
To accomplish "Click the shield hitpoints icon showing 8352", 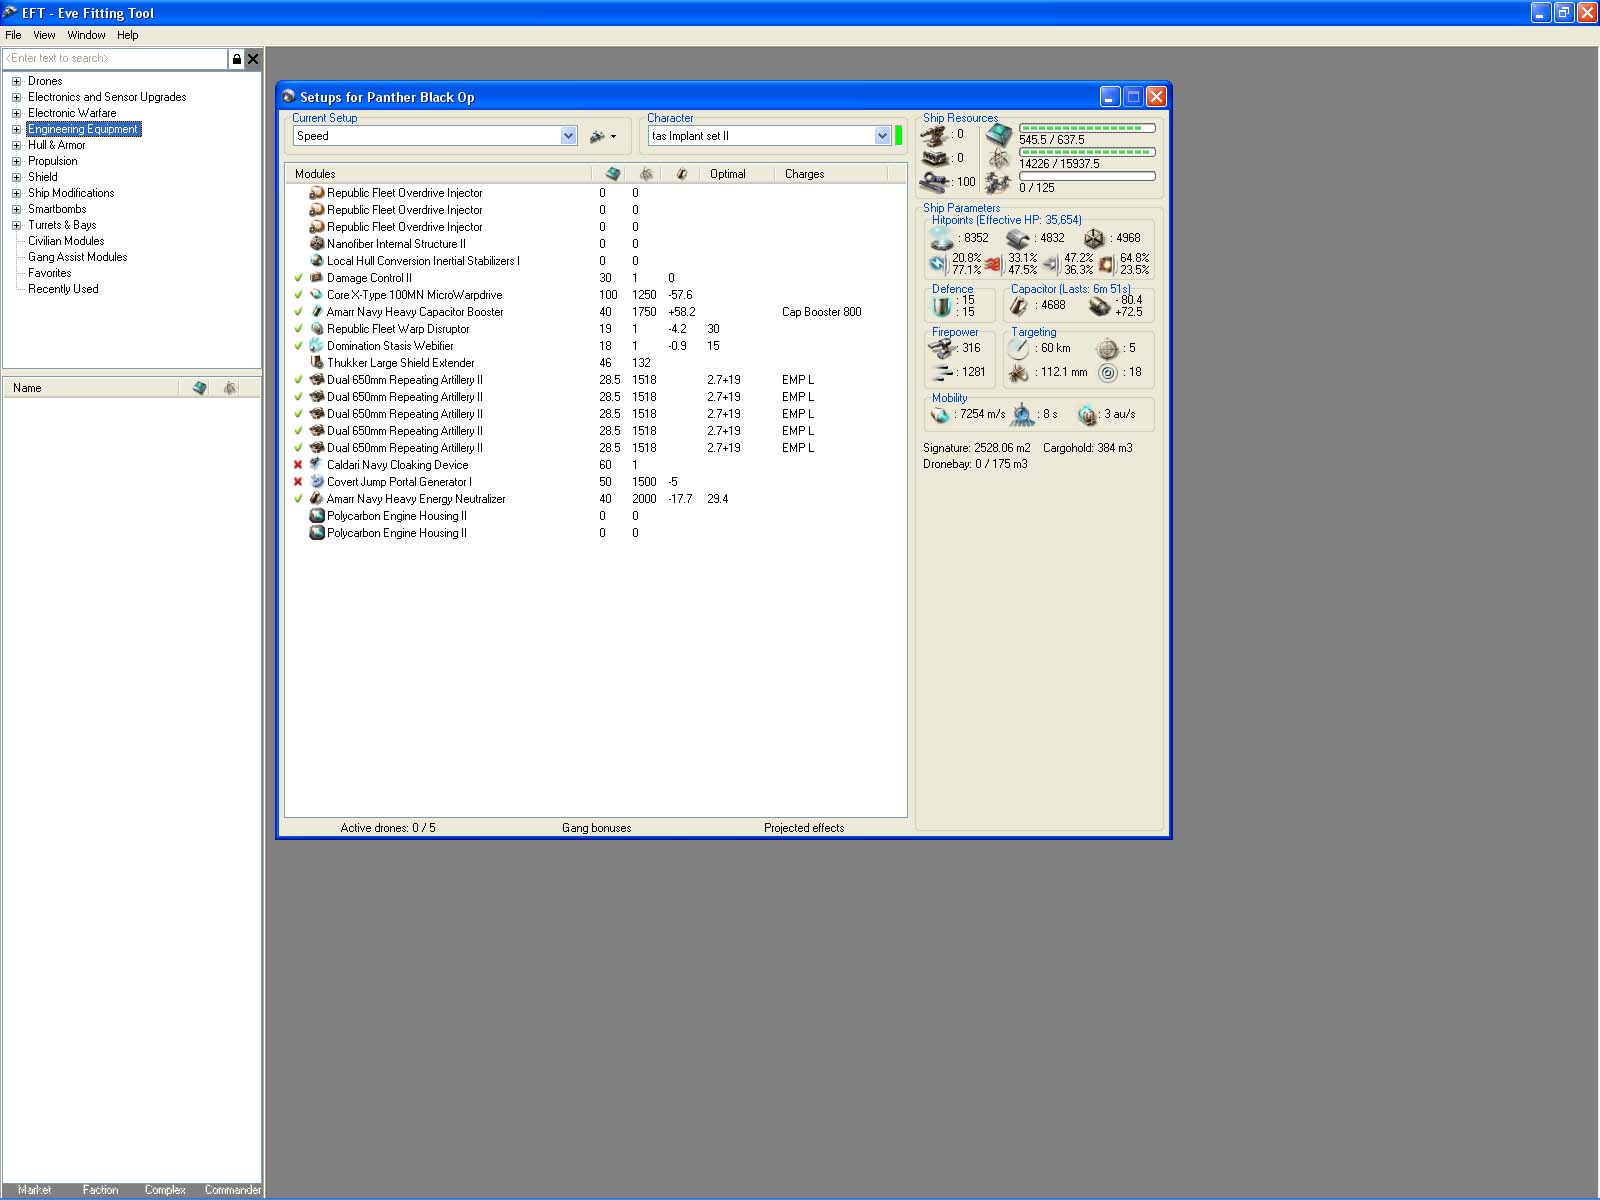I will point(942,239).
